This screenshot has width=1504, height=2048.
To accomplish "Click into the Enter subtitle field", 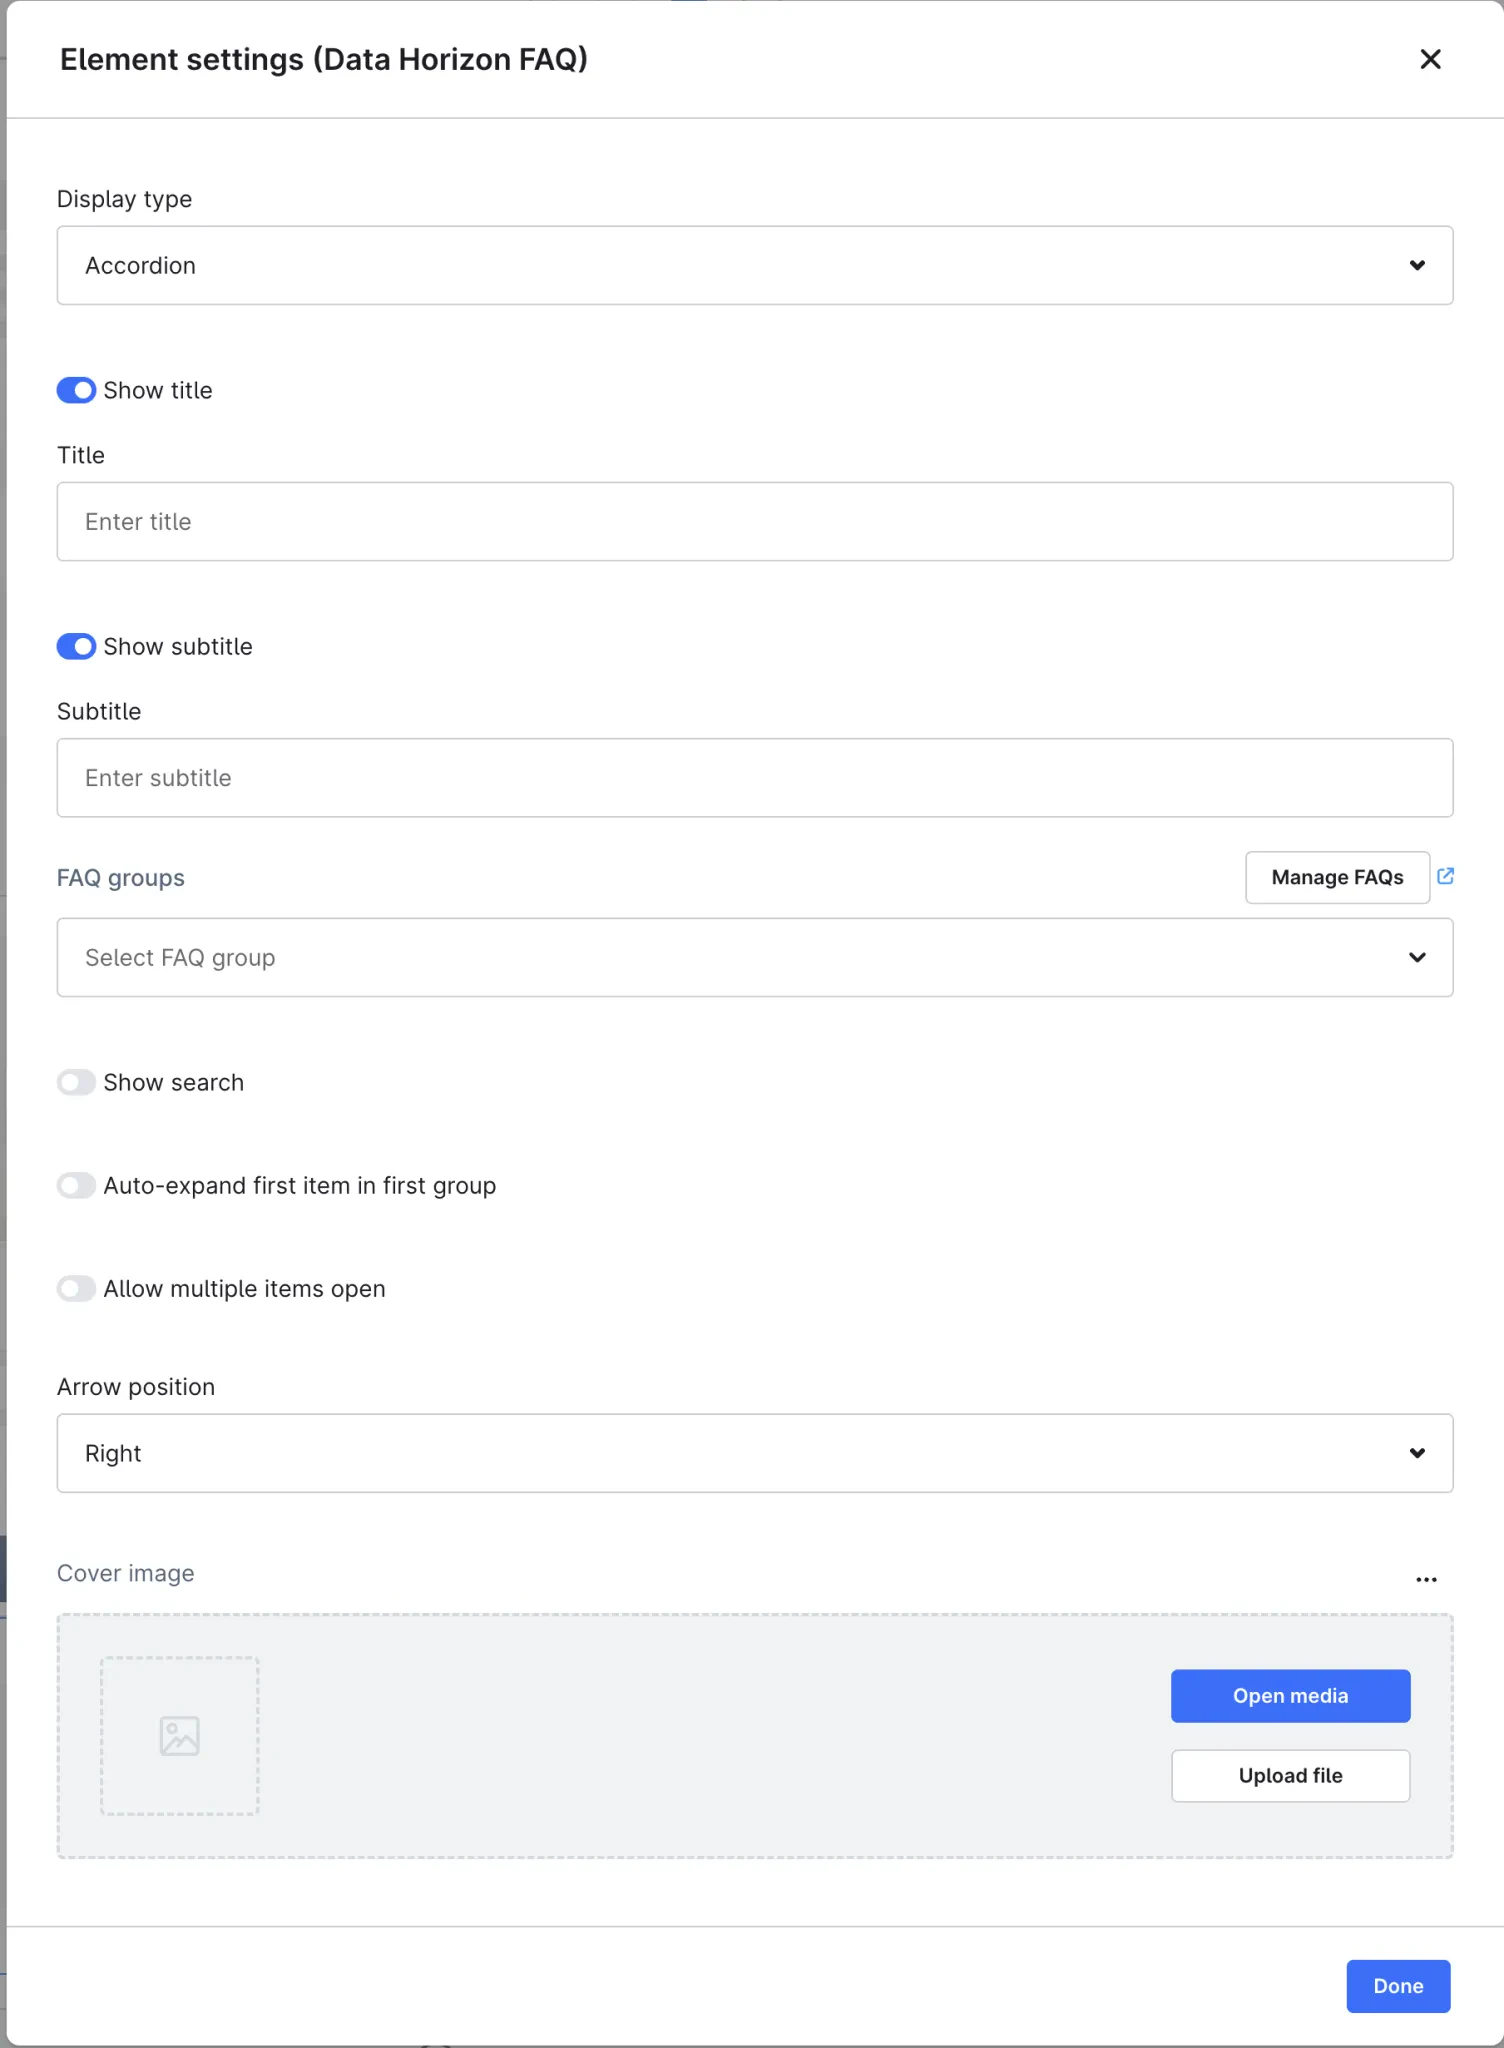I will tap(754, 777).
